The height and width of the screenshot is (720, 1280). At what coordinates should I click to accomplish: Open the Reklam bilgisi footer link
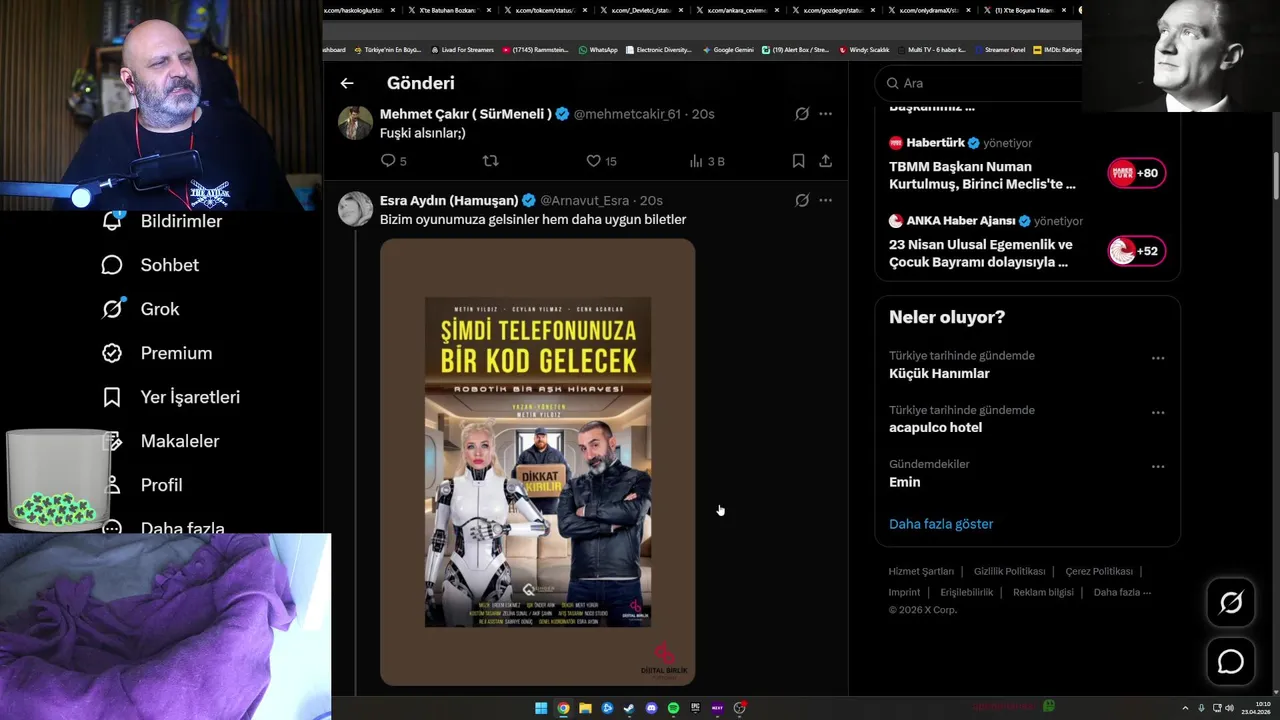pyautogui.click(x=1043, y=592)
